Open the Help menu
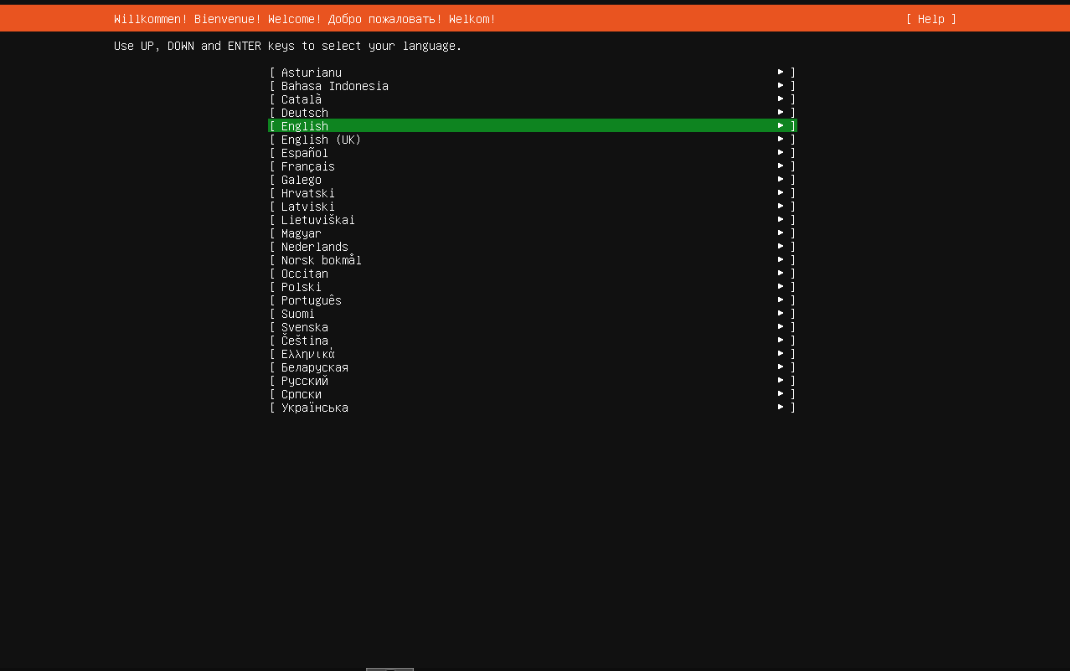 click(932, 18)
